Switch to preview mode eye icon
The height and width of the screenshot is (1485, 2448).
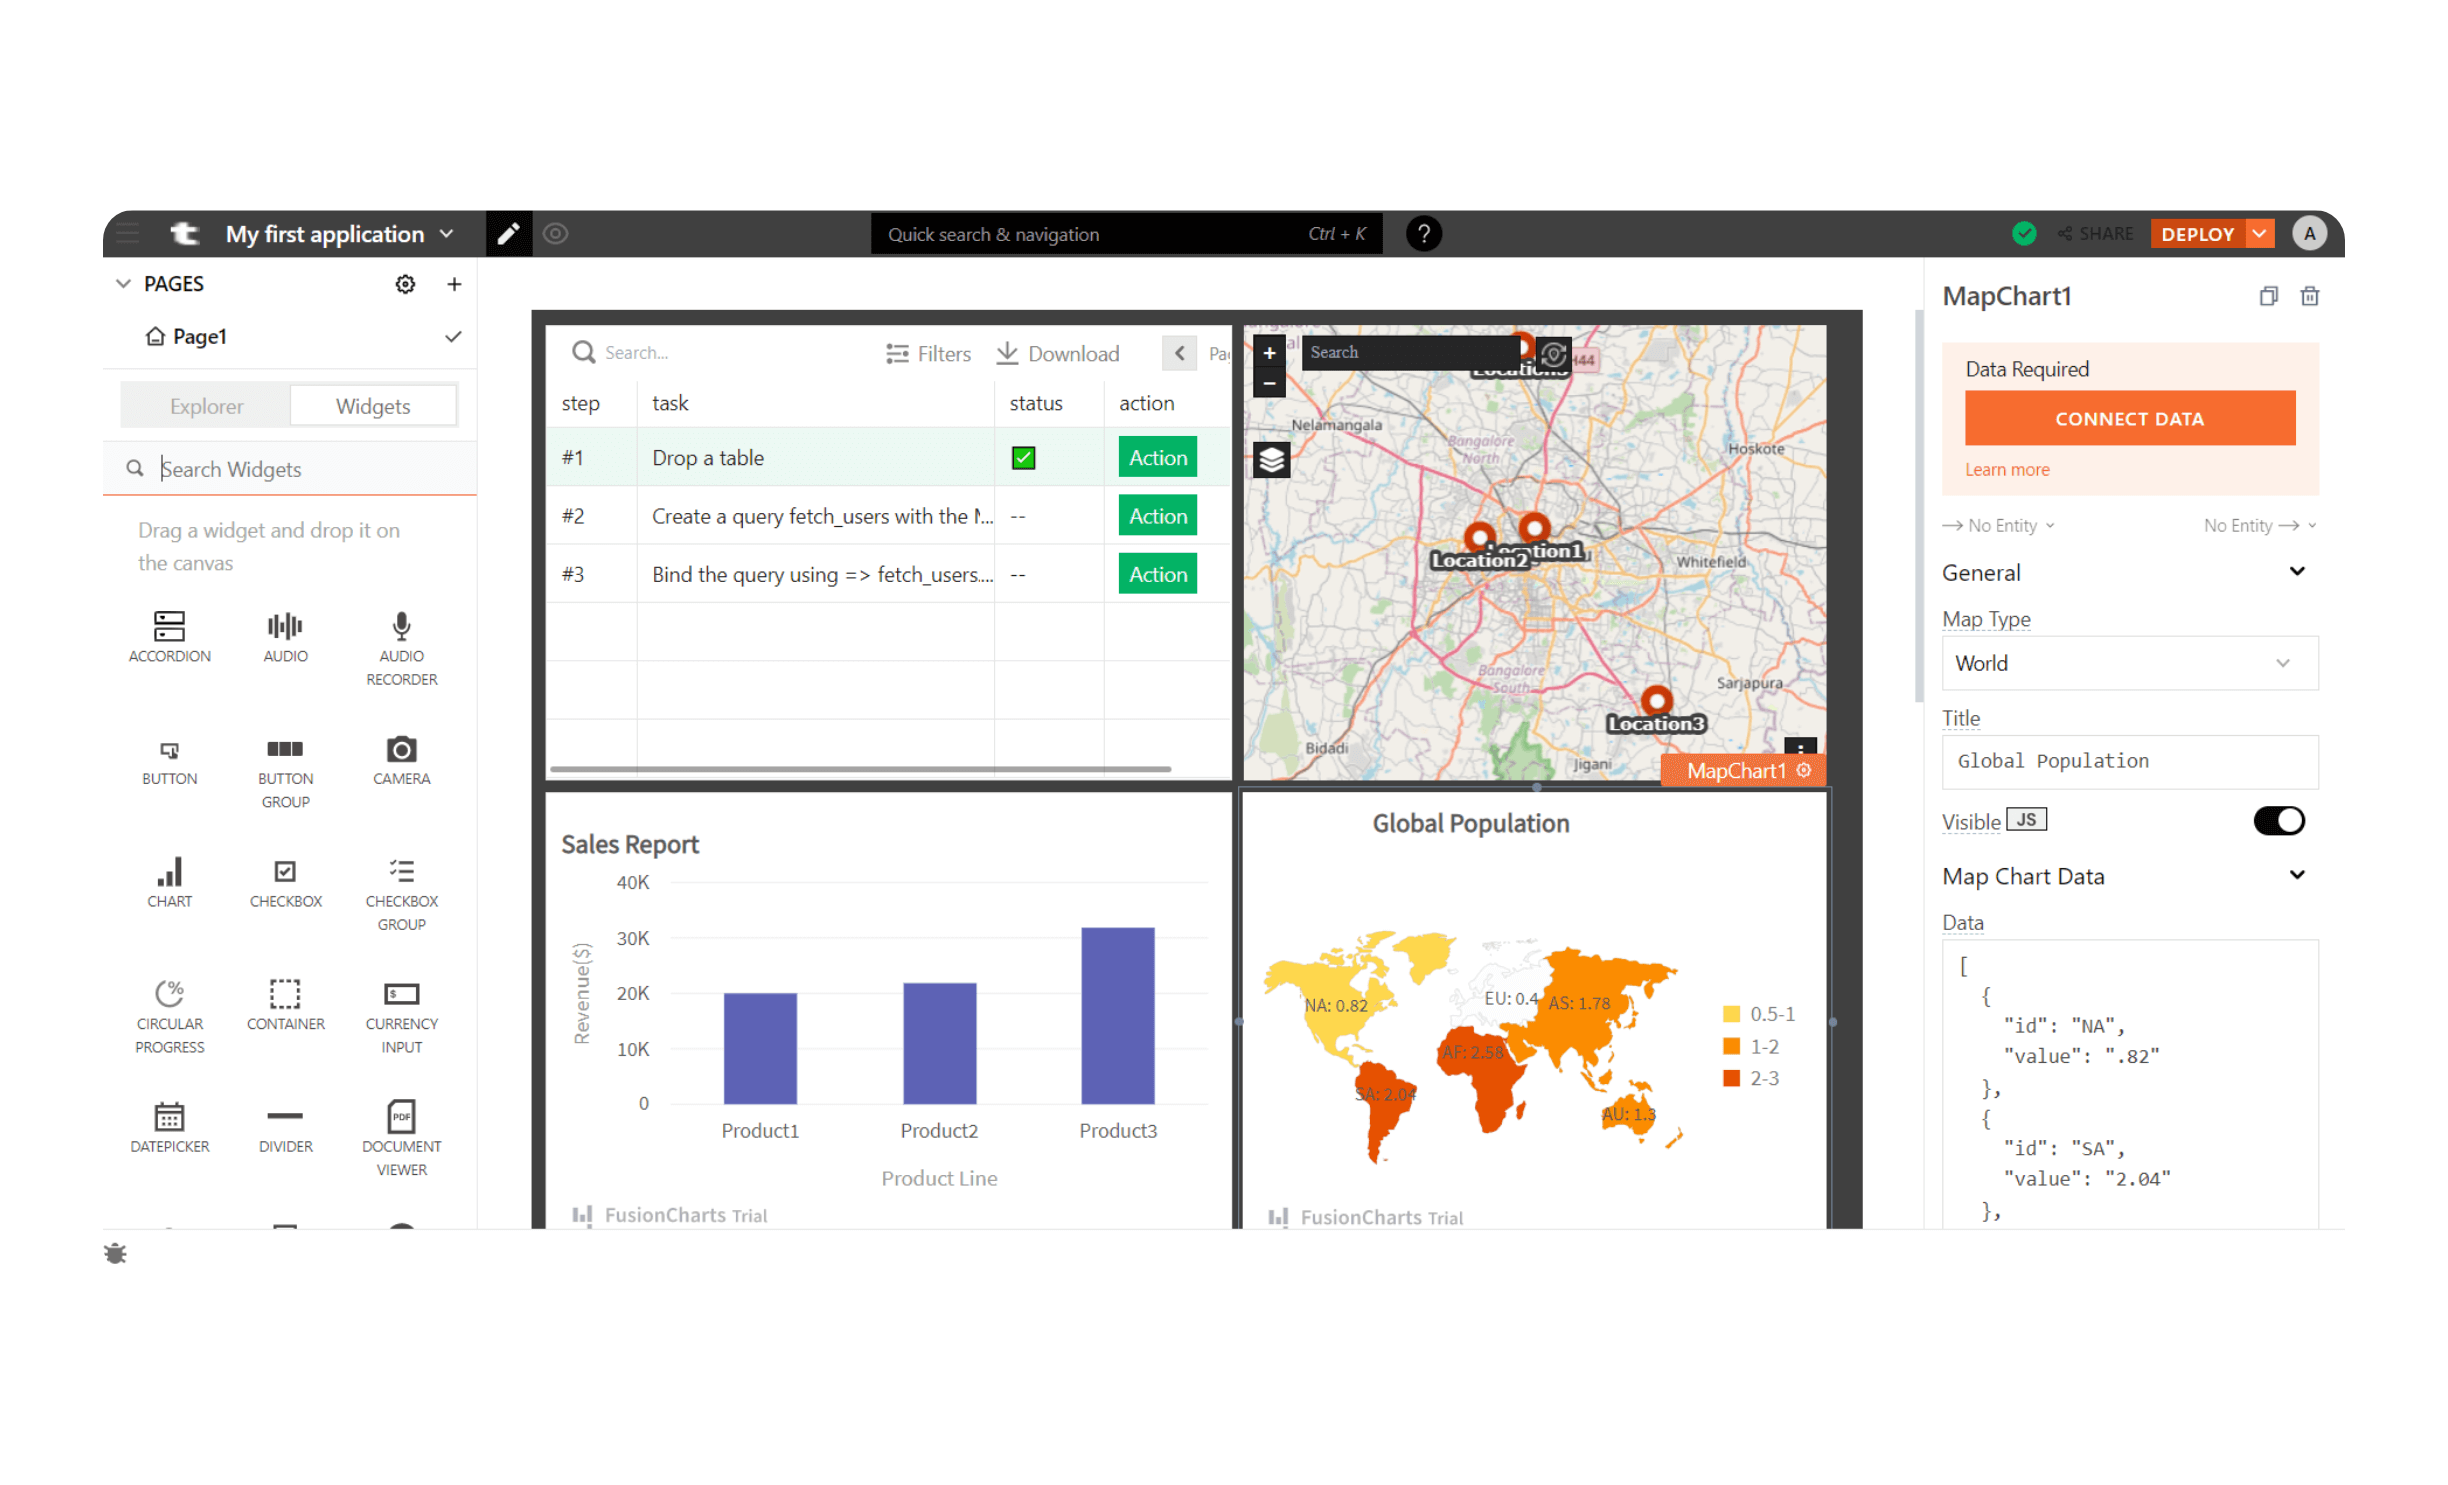(556, 234)
